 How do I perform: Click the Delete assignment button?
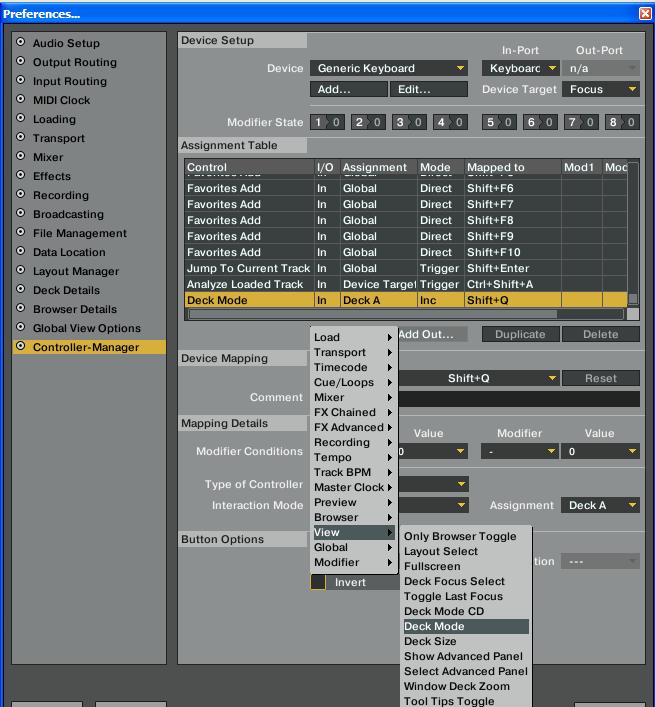(601, 334)
